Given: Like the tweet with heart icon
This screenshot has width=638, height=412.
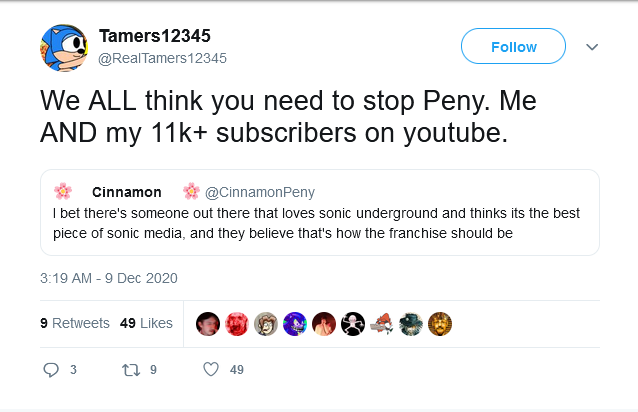Looking at the screenshot, I should (x=211, y=369).
